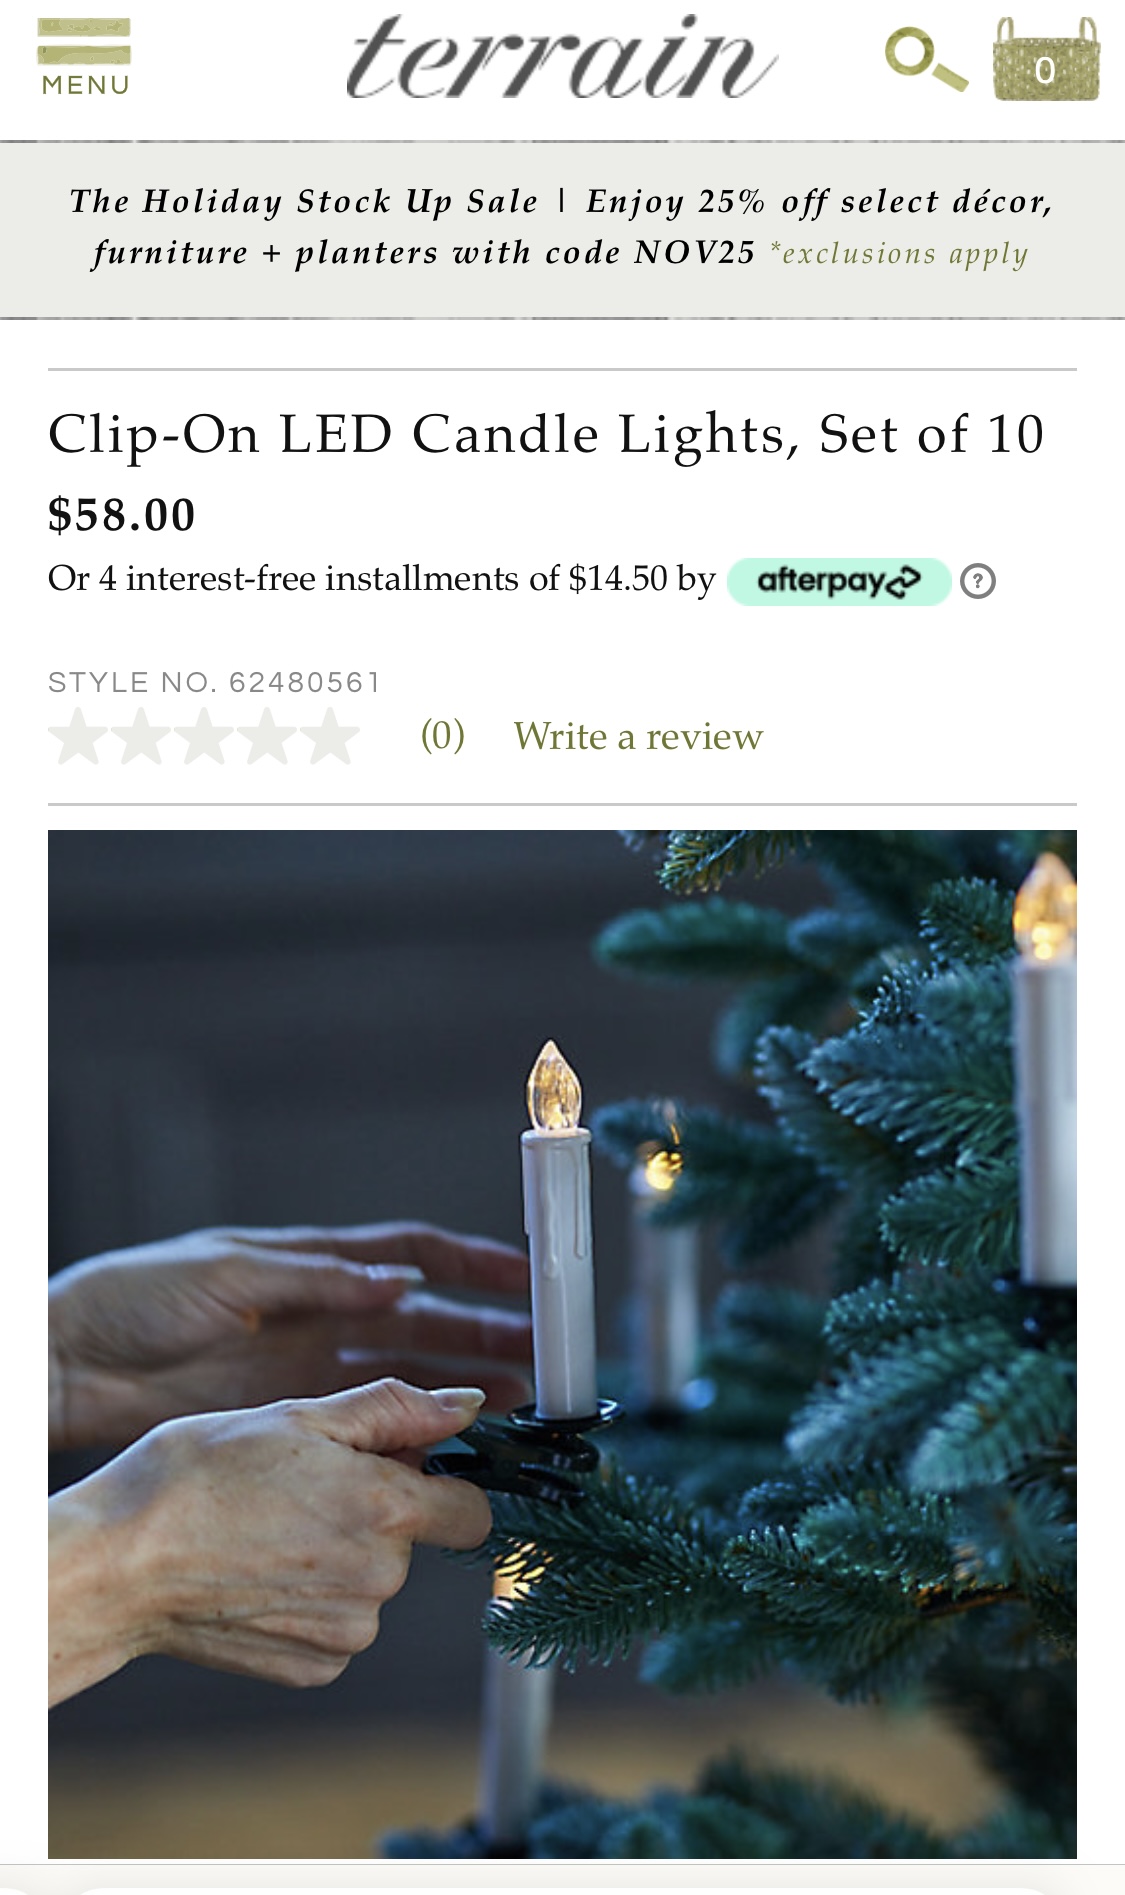
Task: Click the Afterpay info question mark
Action: pyautogui.click(x=977, y=581)
